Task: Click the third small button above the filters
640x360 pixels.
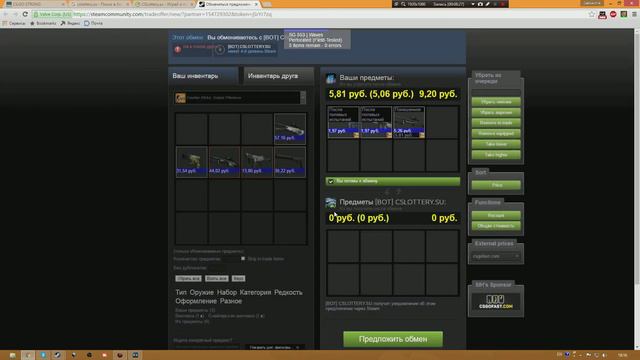Action: [238, 278]
